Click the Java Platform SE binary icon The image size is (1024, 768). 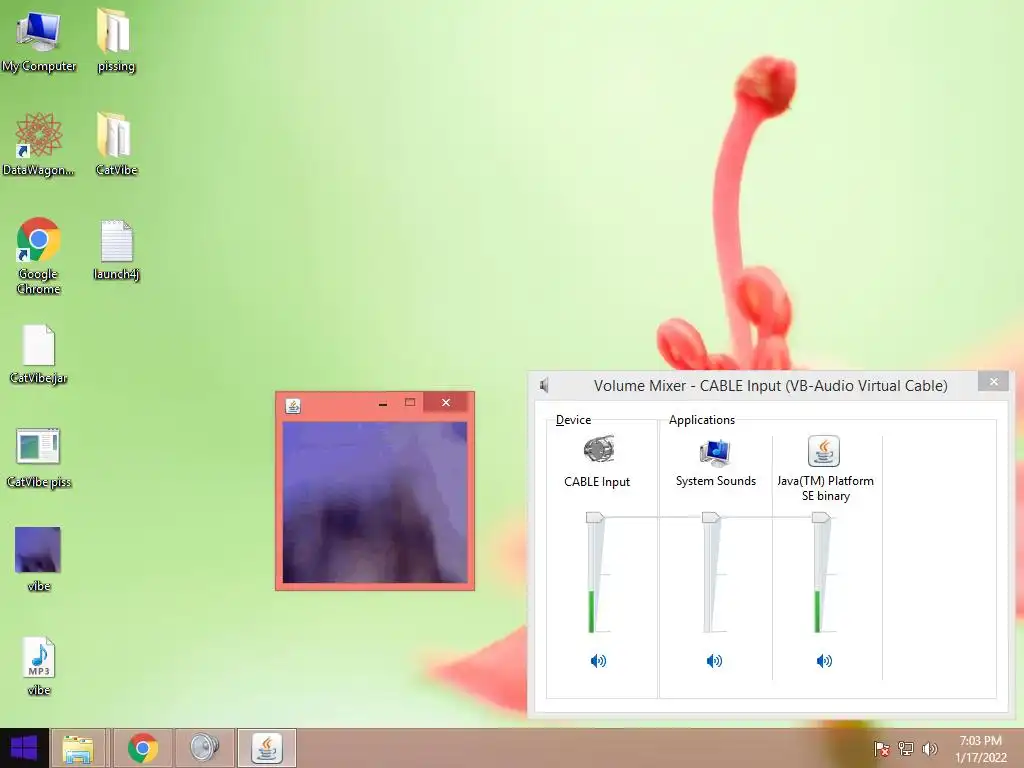[x=824, y=451]
